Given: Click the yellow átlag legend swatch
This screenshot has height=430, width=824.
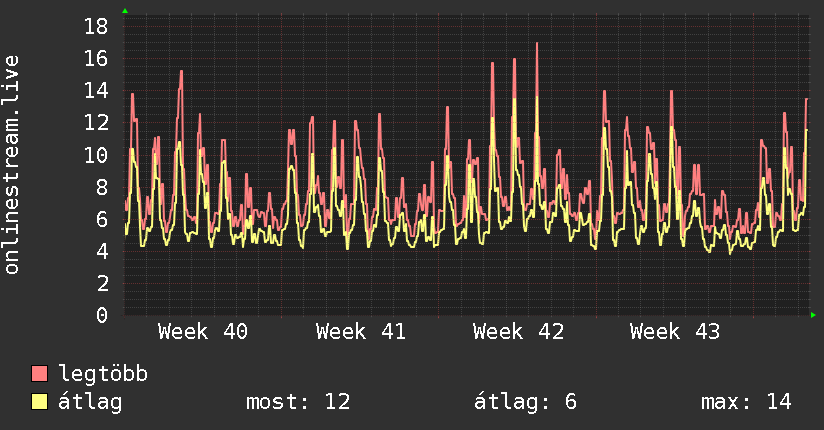Looking at the screenshot, I should [x=39, y=402].
